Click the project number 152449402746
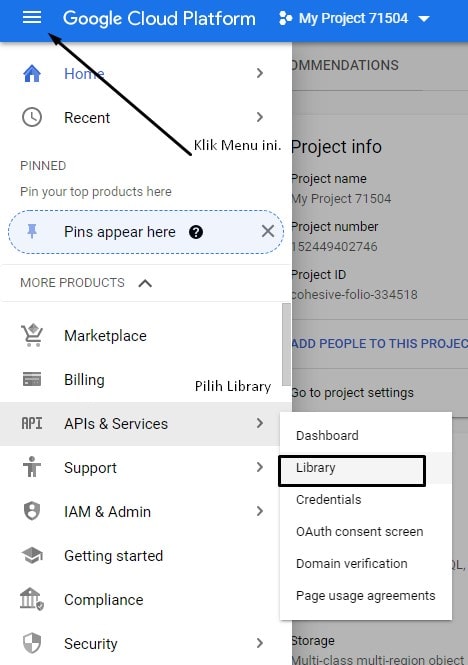This screenshot has height=665, width=468. (335, 246)
